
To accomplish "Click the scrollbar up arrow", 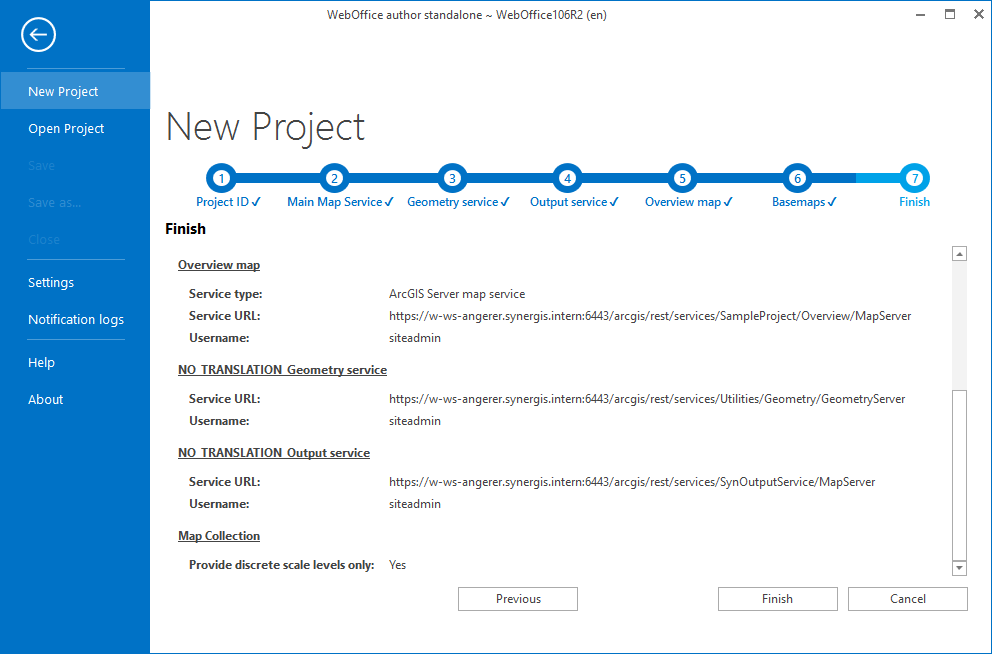I will click(959, 253).
